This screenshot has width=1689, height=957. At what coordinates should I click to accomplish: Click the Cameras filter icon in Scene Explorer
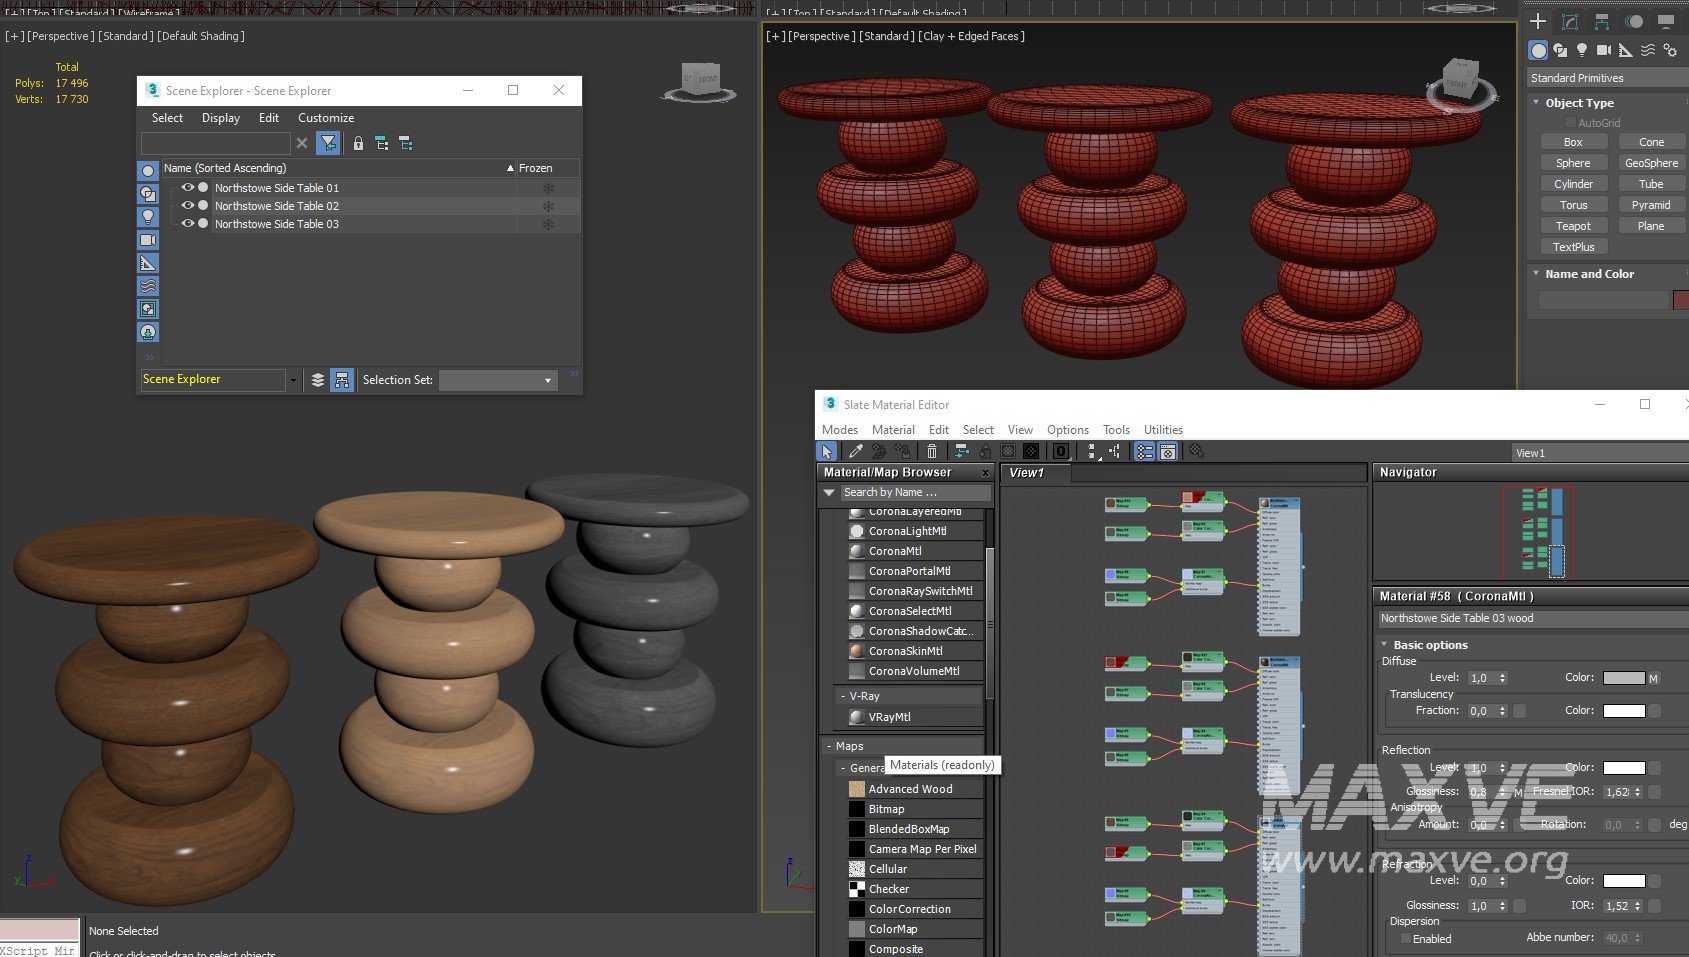point(148,240)
